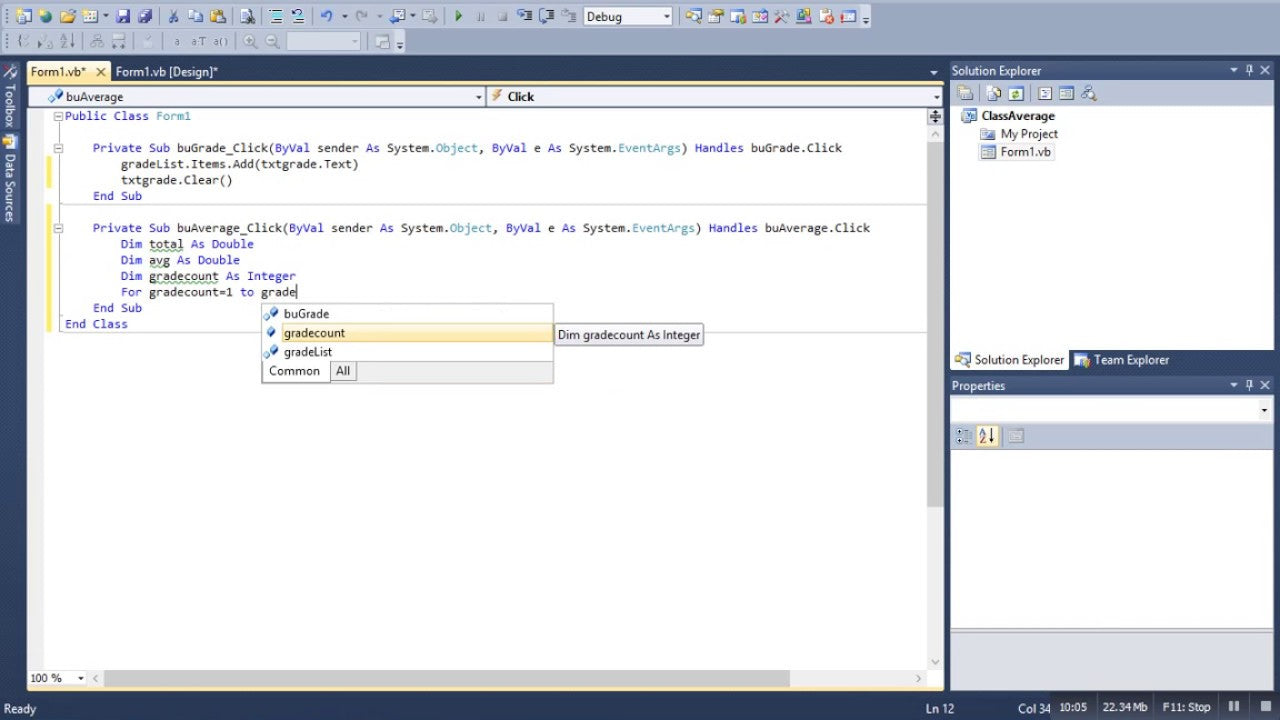Click the Show All Files icon
The width and height of the screenshot is (1280, 720).
tap(993, 93)
